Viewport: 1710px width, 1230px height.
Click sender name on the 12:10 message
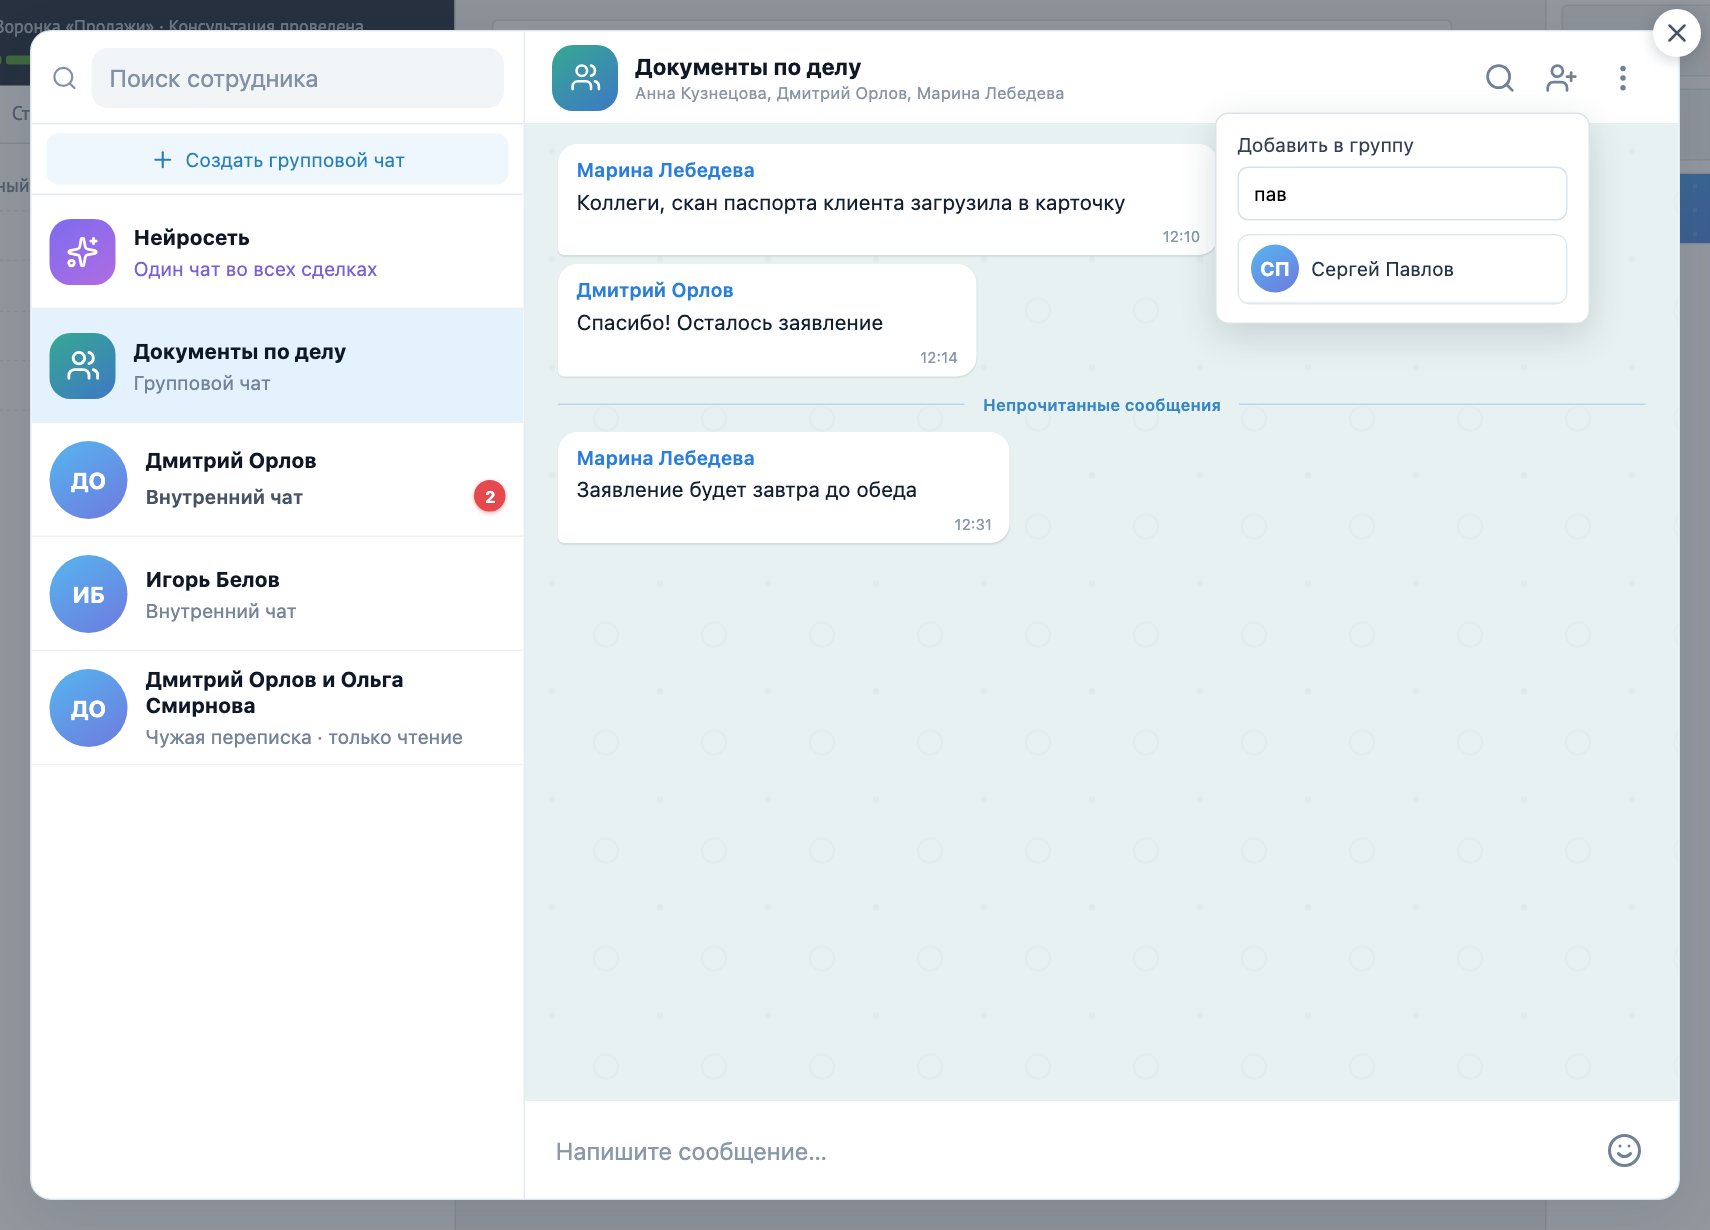[x=665, y=170]
